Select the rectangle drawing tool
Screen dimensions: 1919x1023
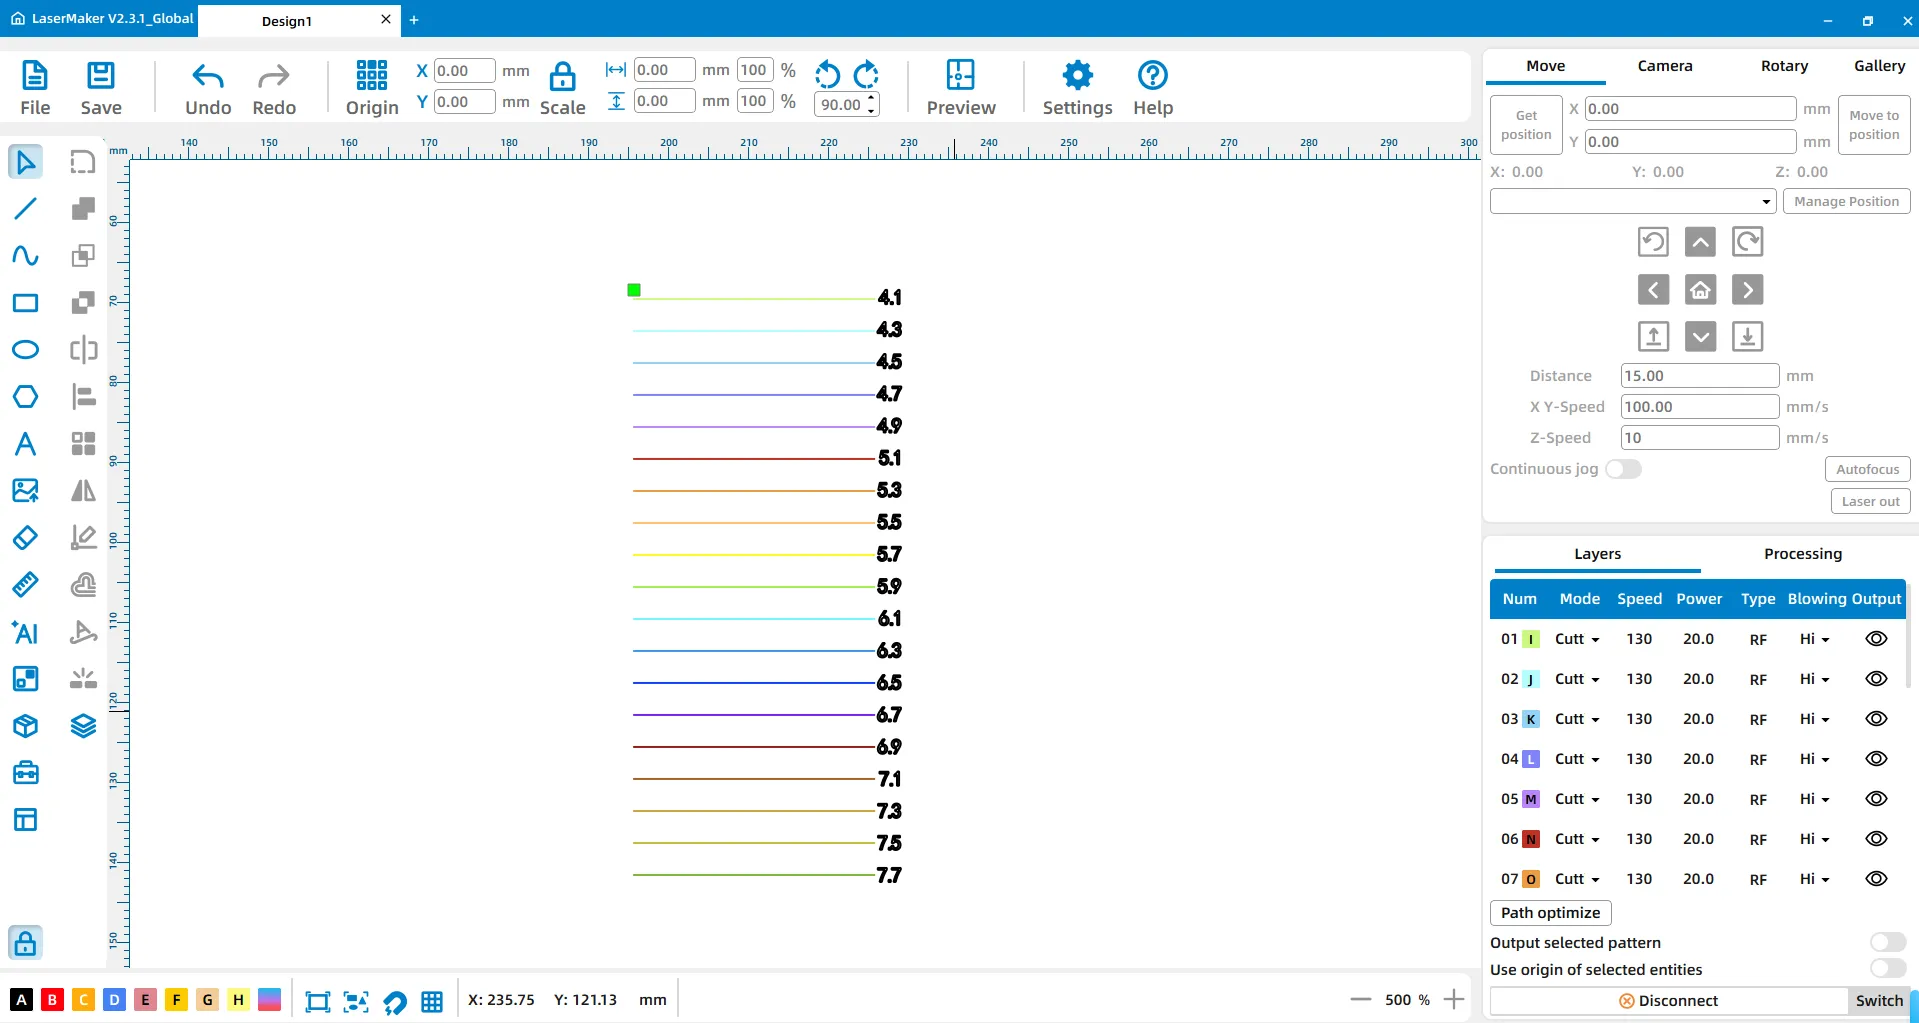pyautogui.click(x=25, y=303)
